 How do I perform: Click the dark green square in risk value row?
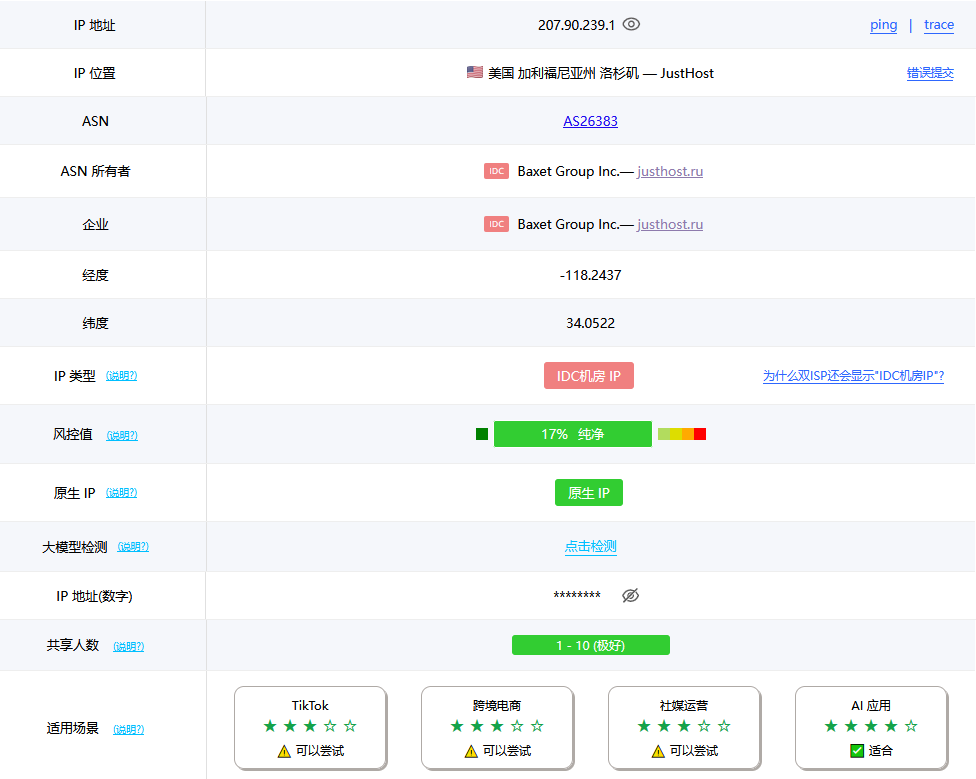click(482, 434)
